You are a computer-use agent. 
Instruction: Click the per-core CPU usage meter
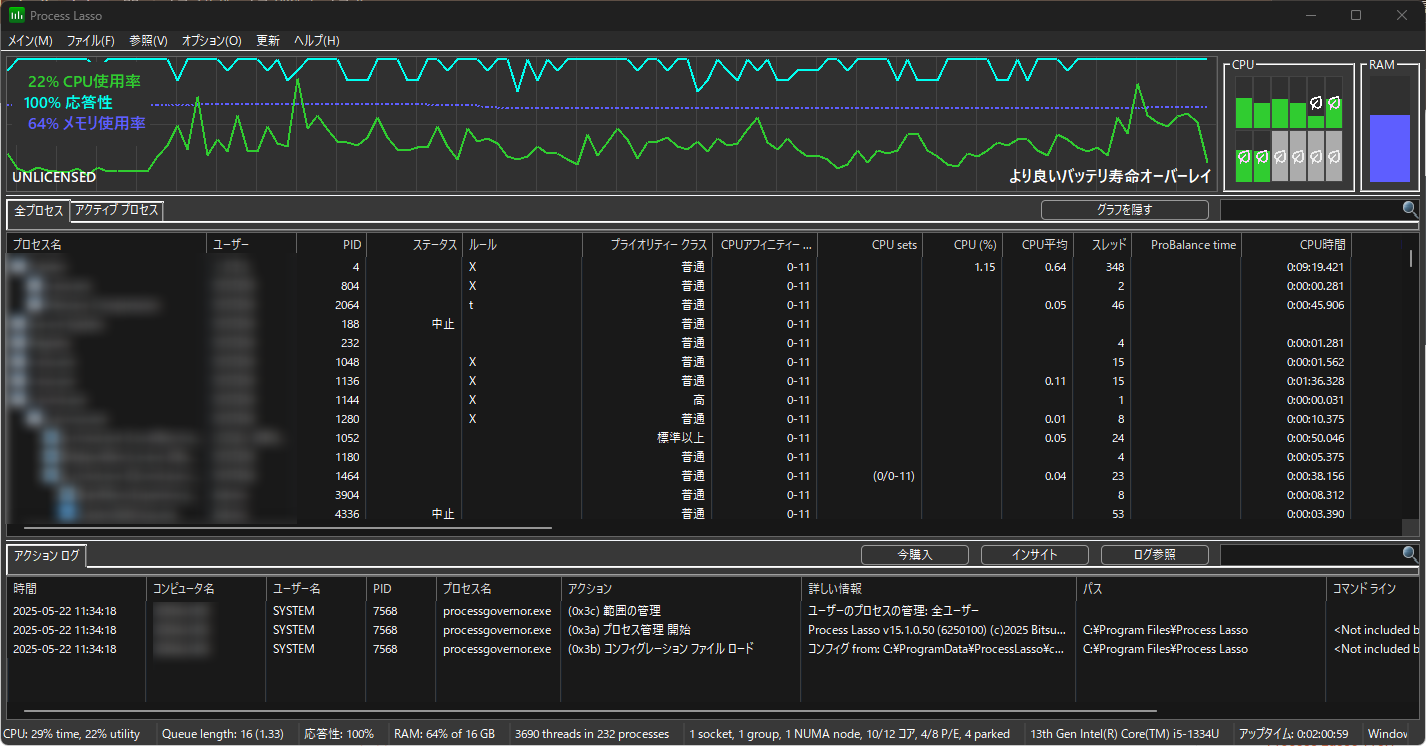pyautogui.click(x=1289, y=129)
